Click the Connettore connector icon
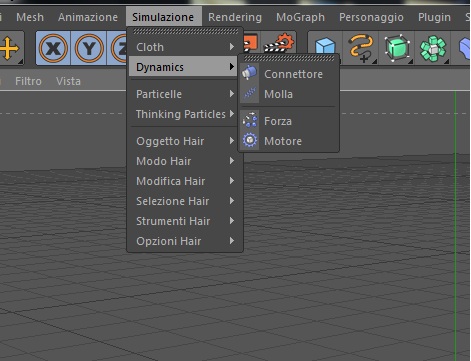Image resolution: width=471 pixels, height=361 pixels. point(250,73)
